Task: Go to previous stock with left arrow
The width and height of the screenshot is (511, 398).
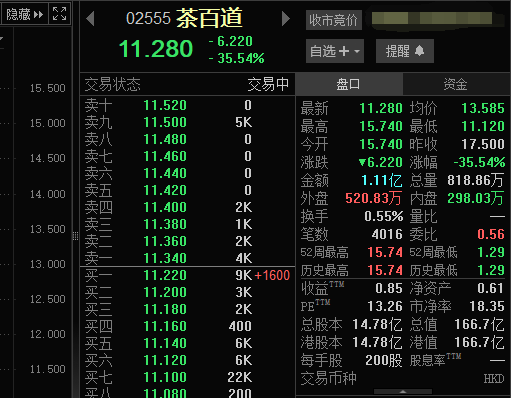Action: pos(90,18)
